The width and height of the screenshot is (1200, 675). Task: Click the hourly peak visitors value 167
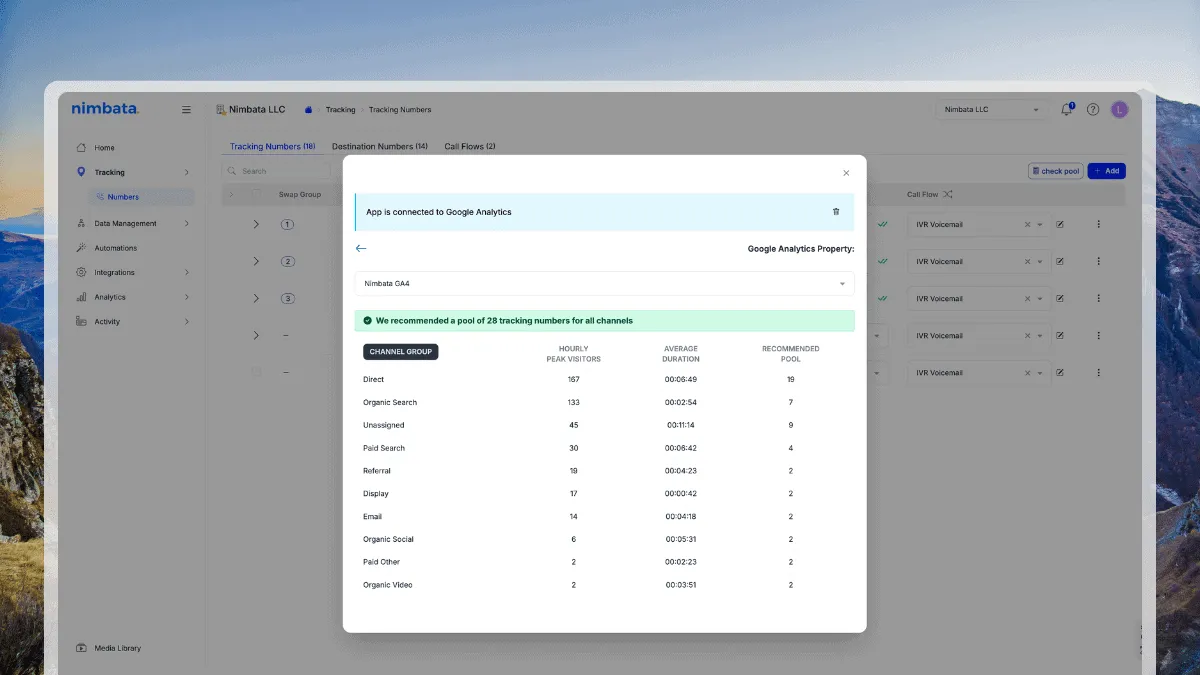(x=573, y=379)
